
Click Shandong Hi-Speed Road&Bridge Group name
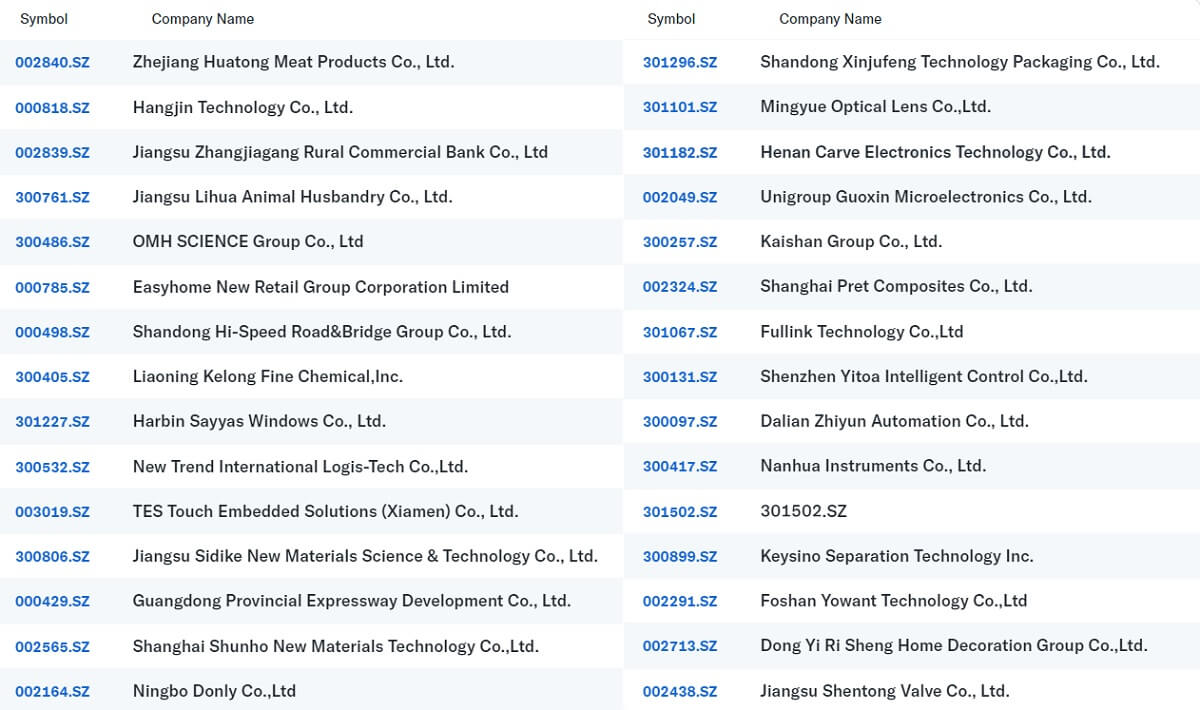click(322, 331)
